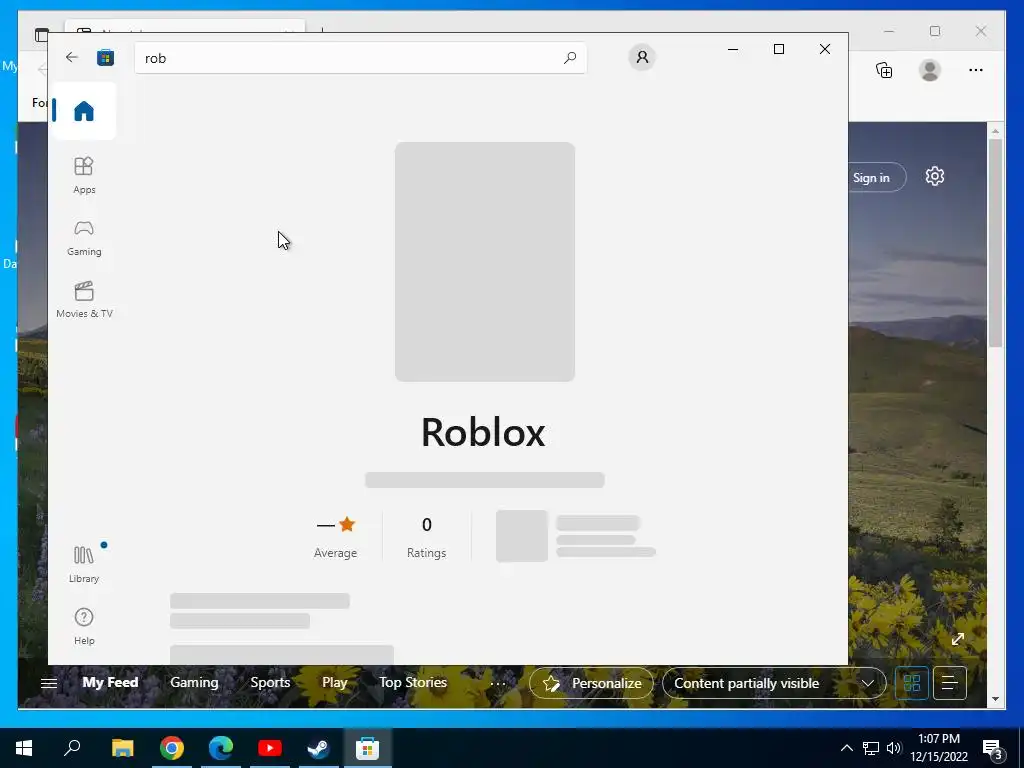The image size is (1024, 768).
Task: Show hidden system tray icons
Action: (846, 748)
